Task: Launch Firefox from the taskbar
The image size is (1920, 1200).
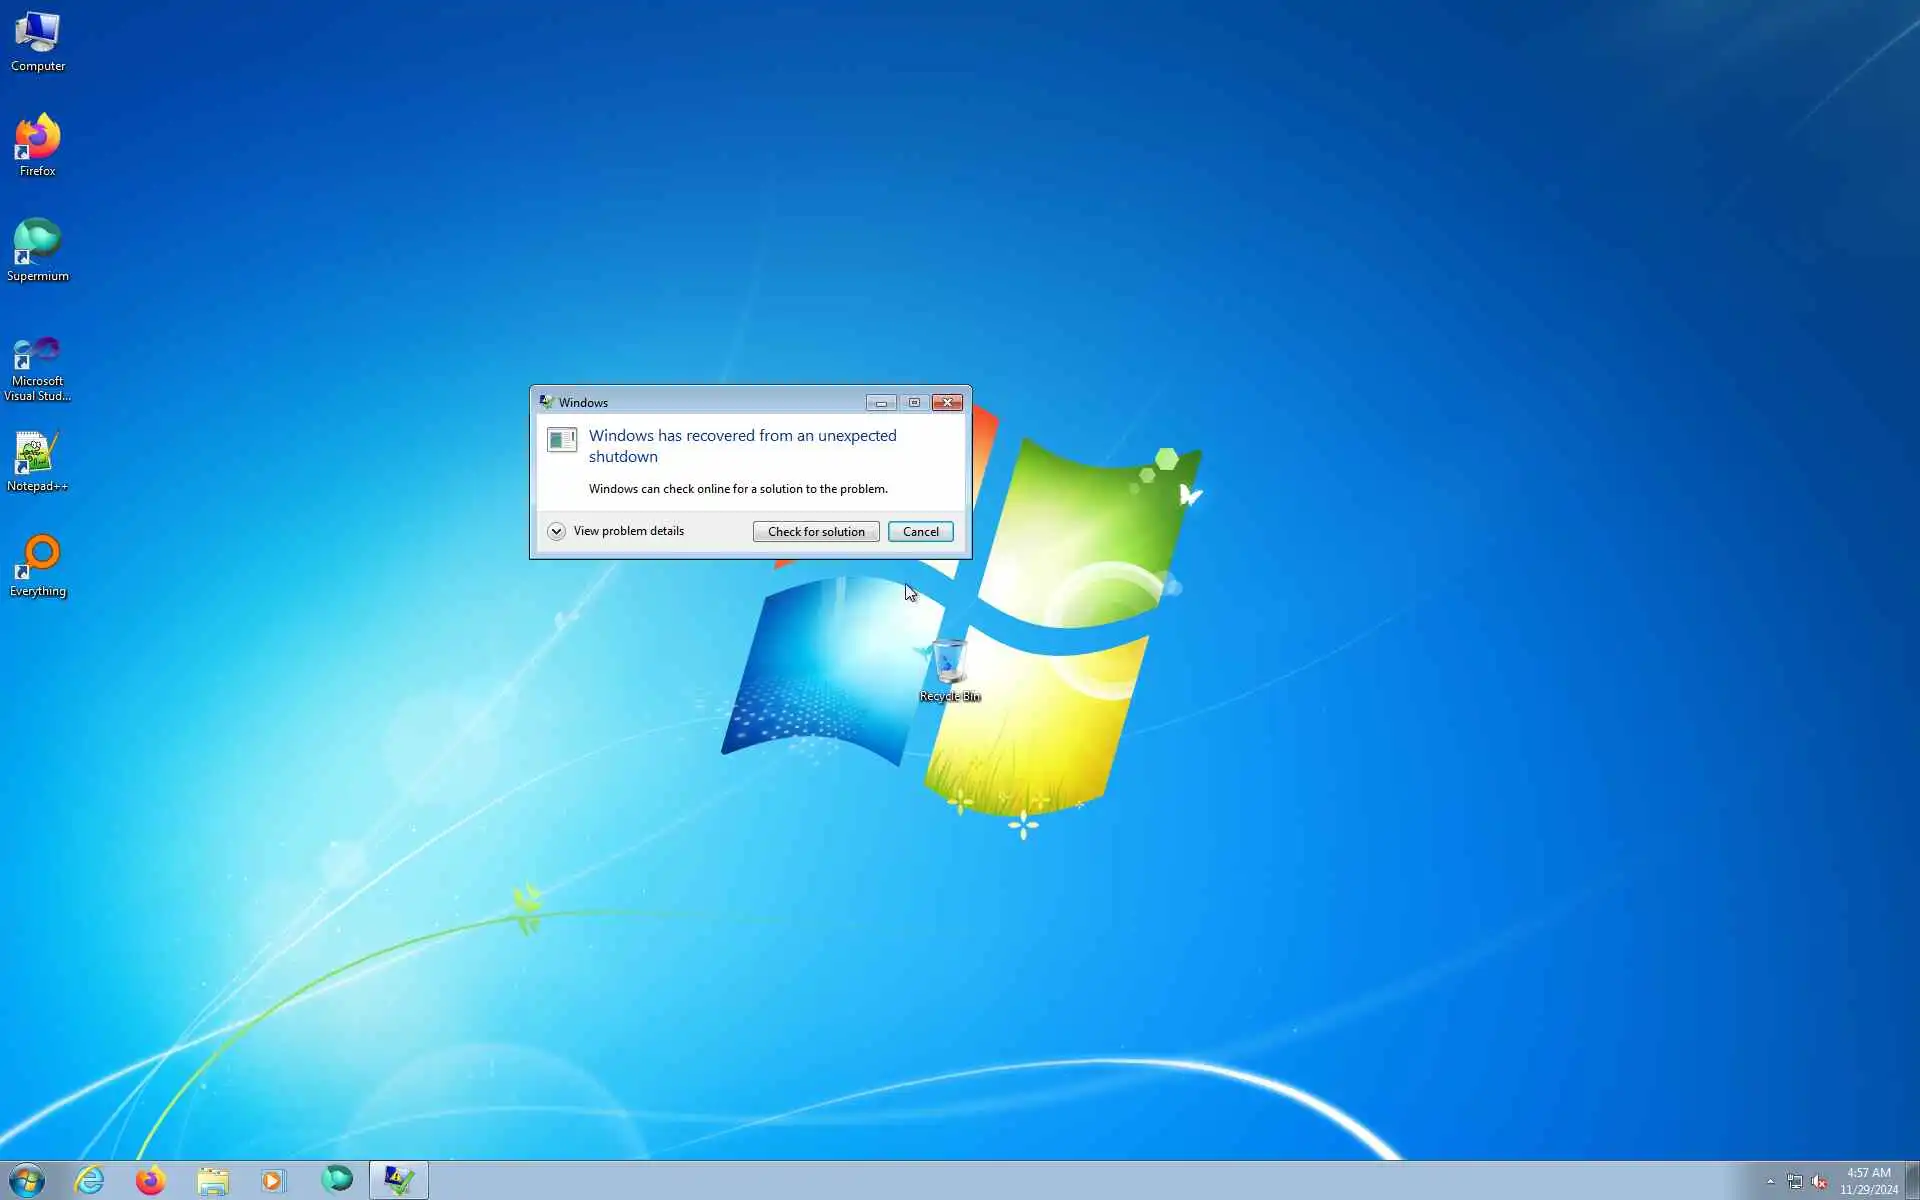Action: pos(151,1180)
